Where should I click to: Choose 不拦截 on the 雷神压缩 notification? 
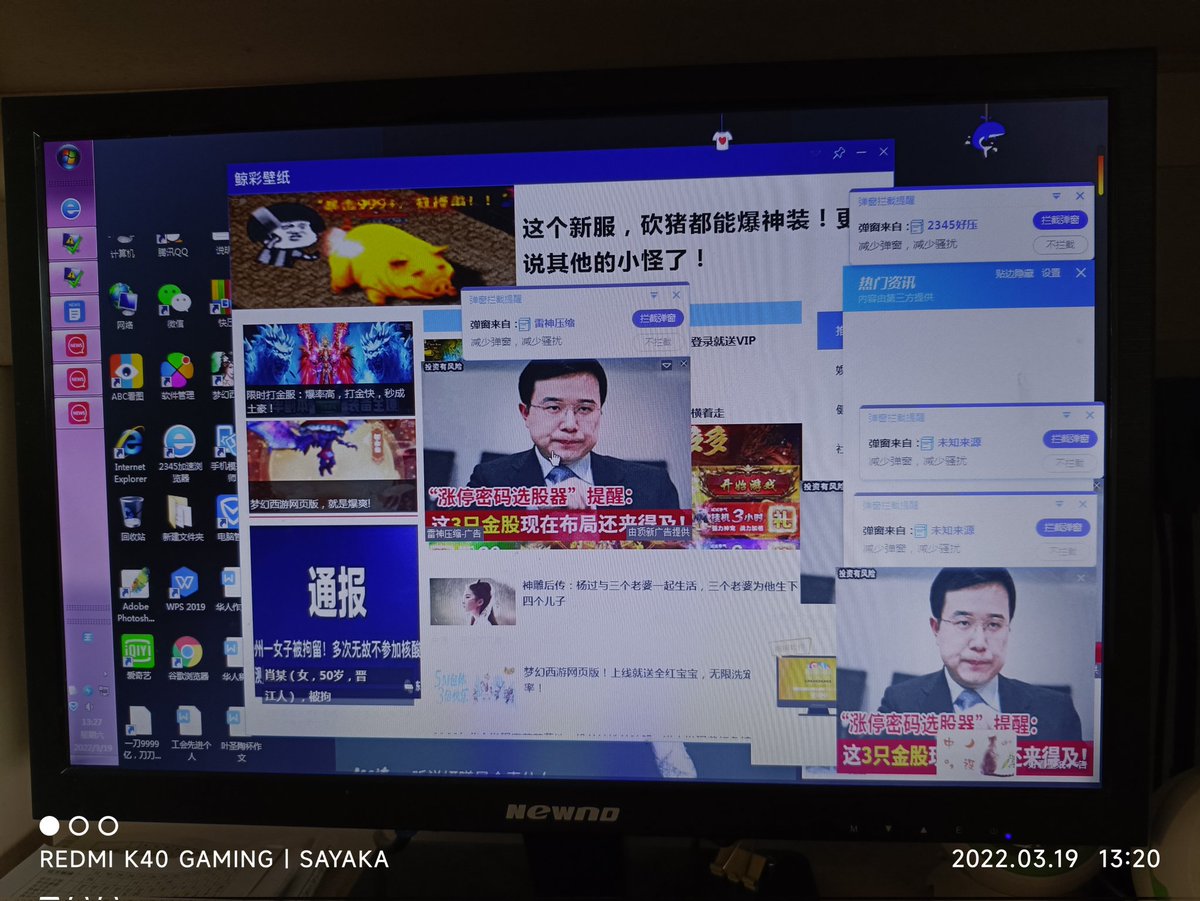[x=658, y=342]
